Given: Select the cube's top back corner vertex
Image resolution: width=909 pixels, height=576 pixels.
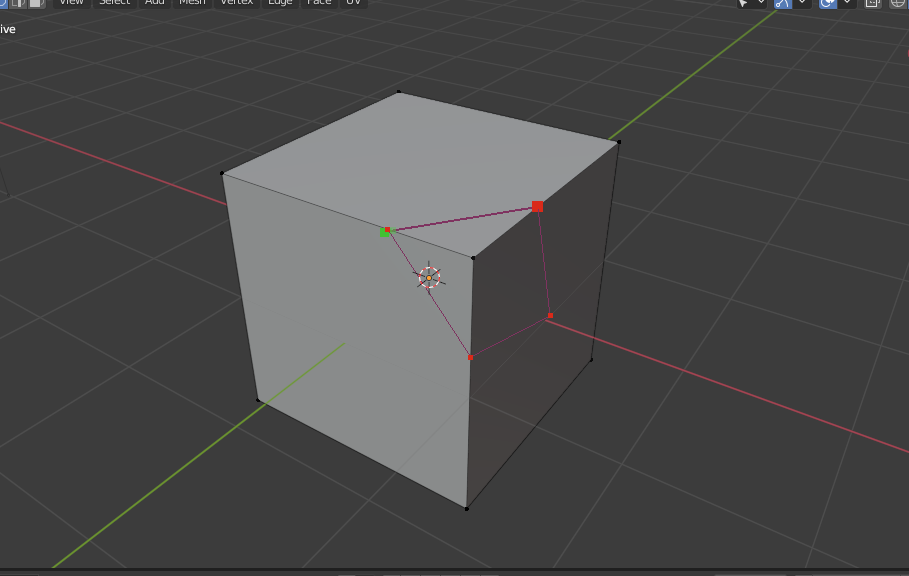Looking at the screenshot, I should (399, 92).
